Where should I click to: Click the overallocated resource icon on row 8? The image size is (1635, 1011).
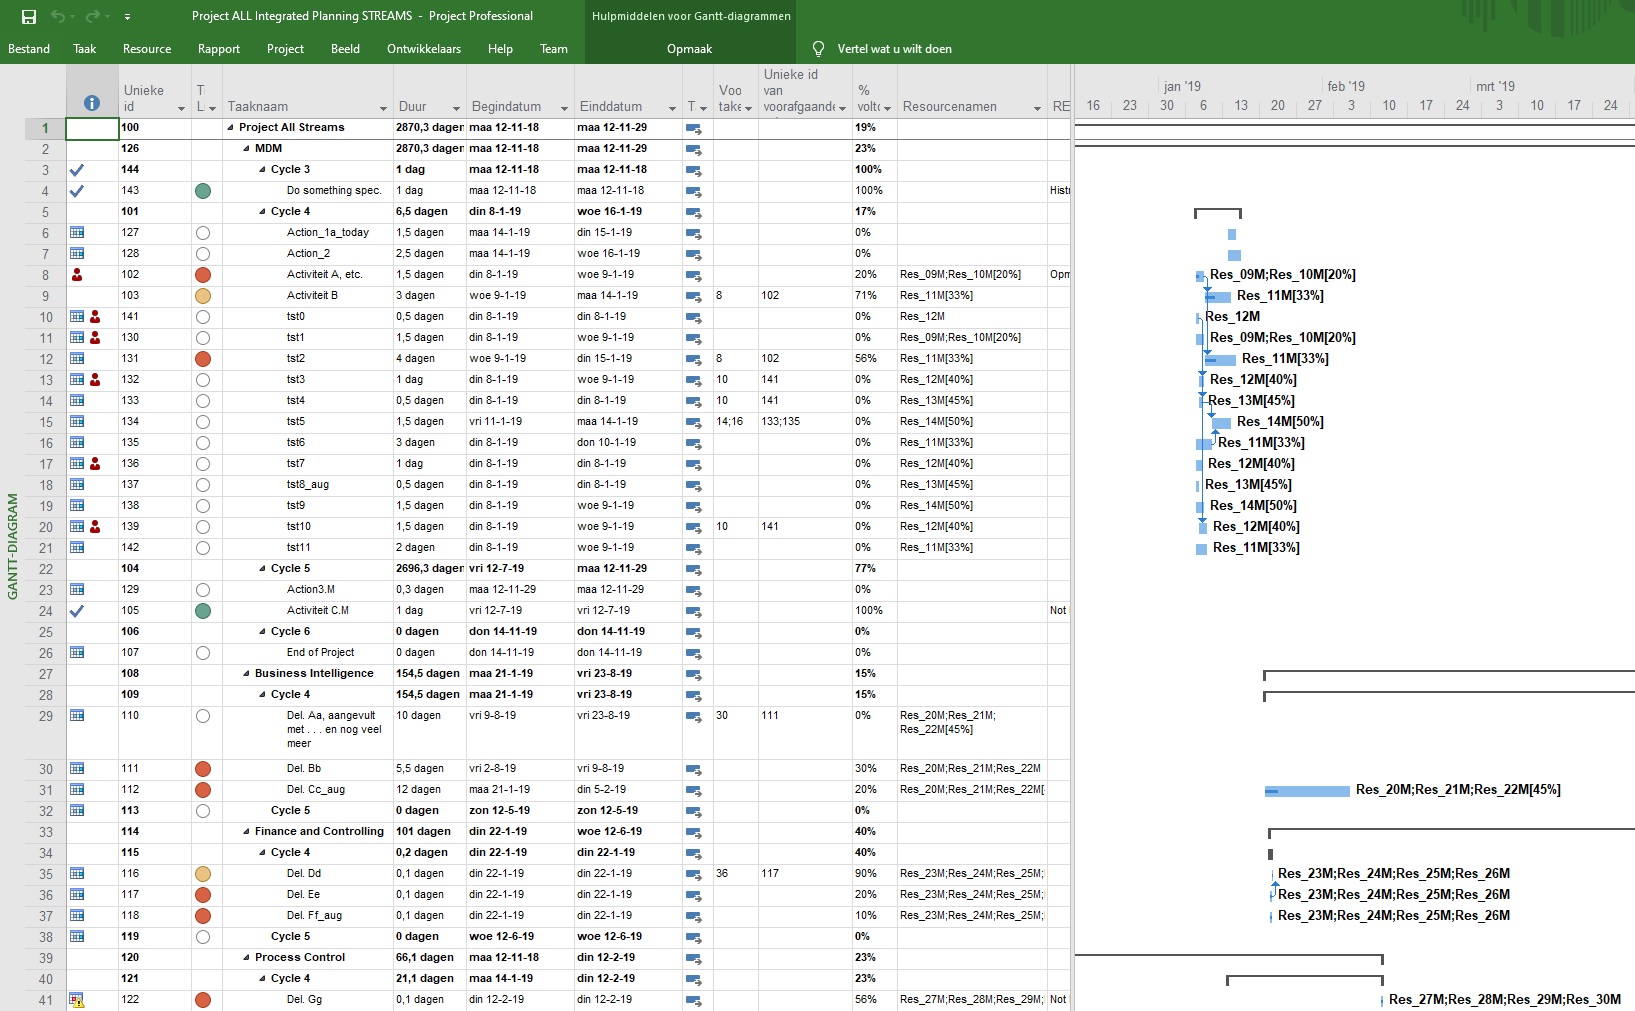(x=77, y=275)
